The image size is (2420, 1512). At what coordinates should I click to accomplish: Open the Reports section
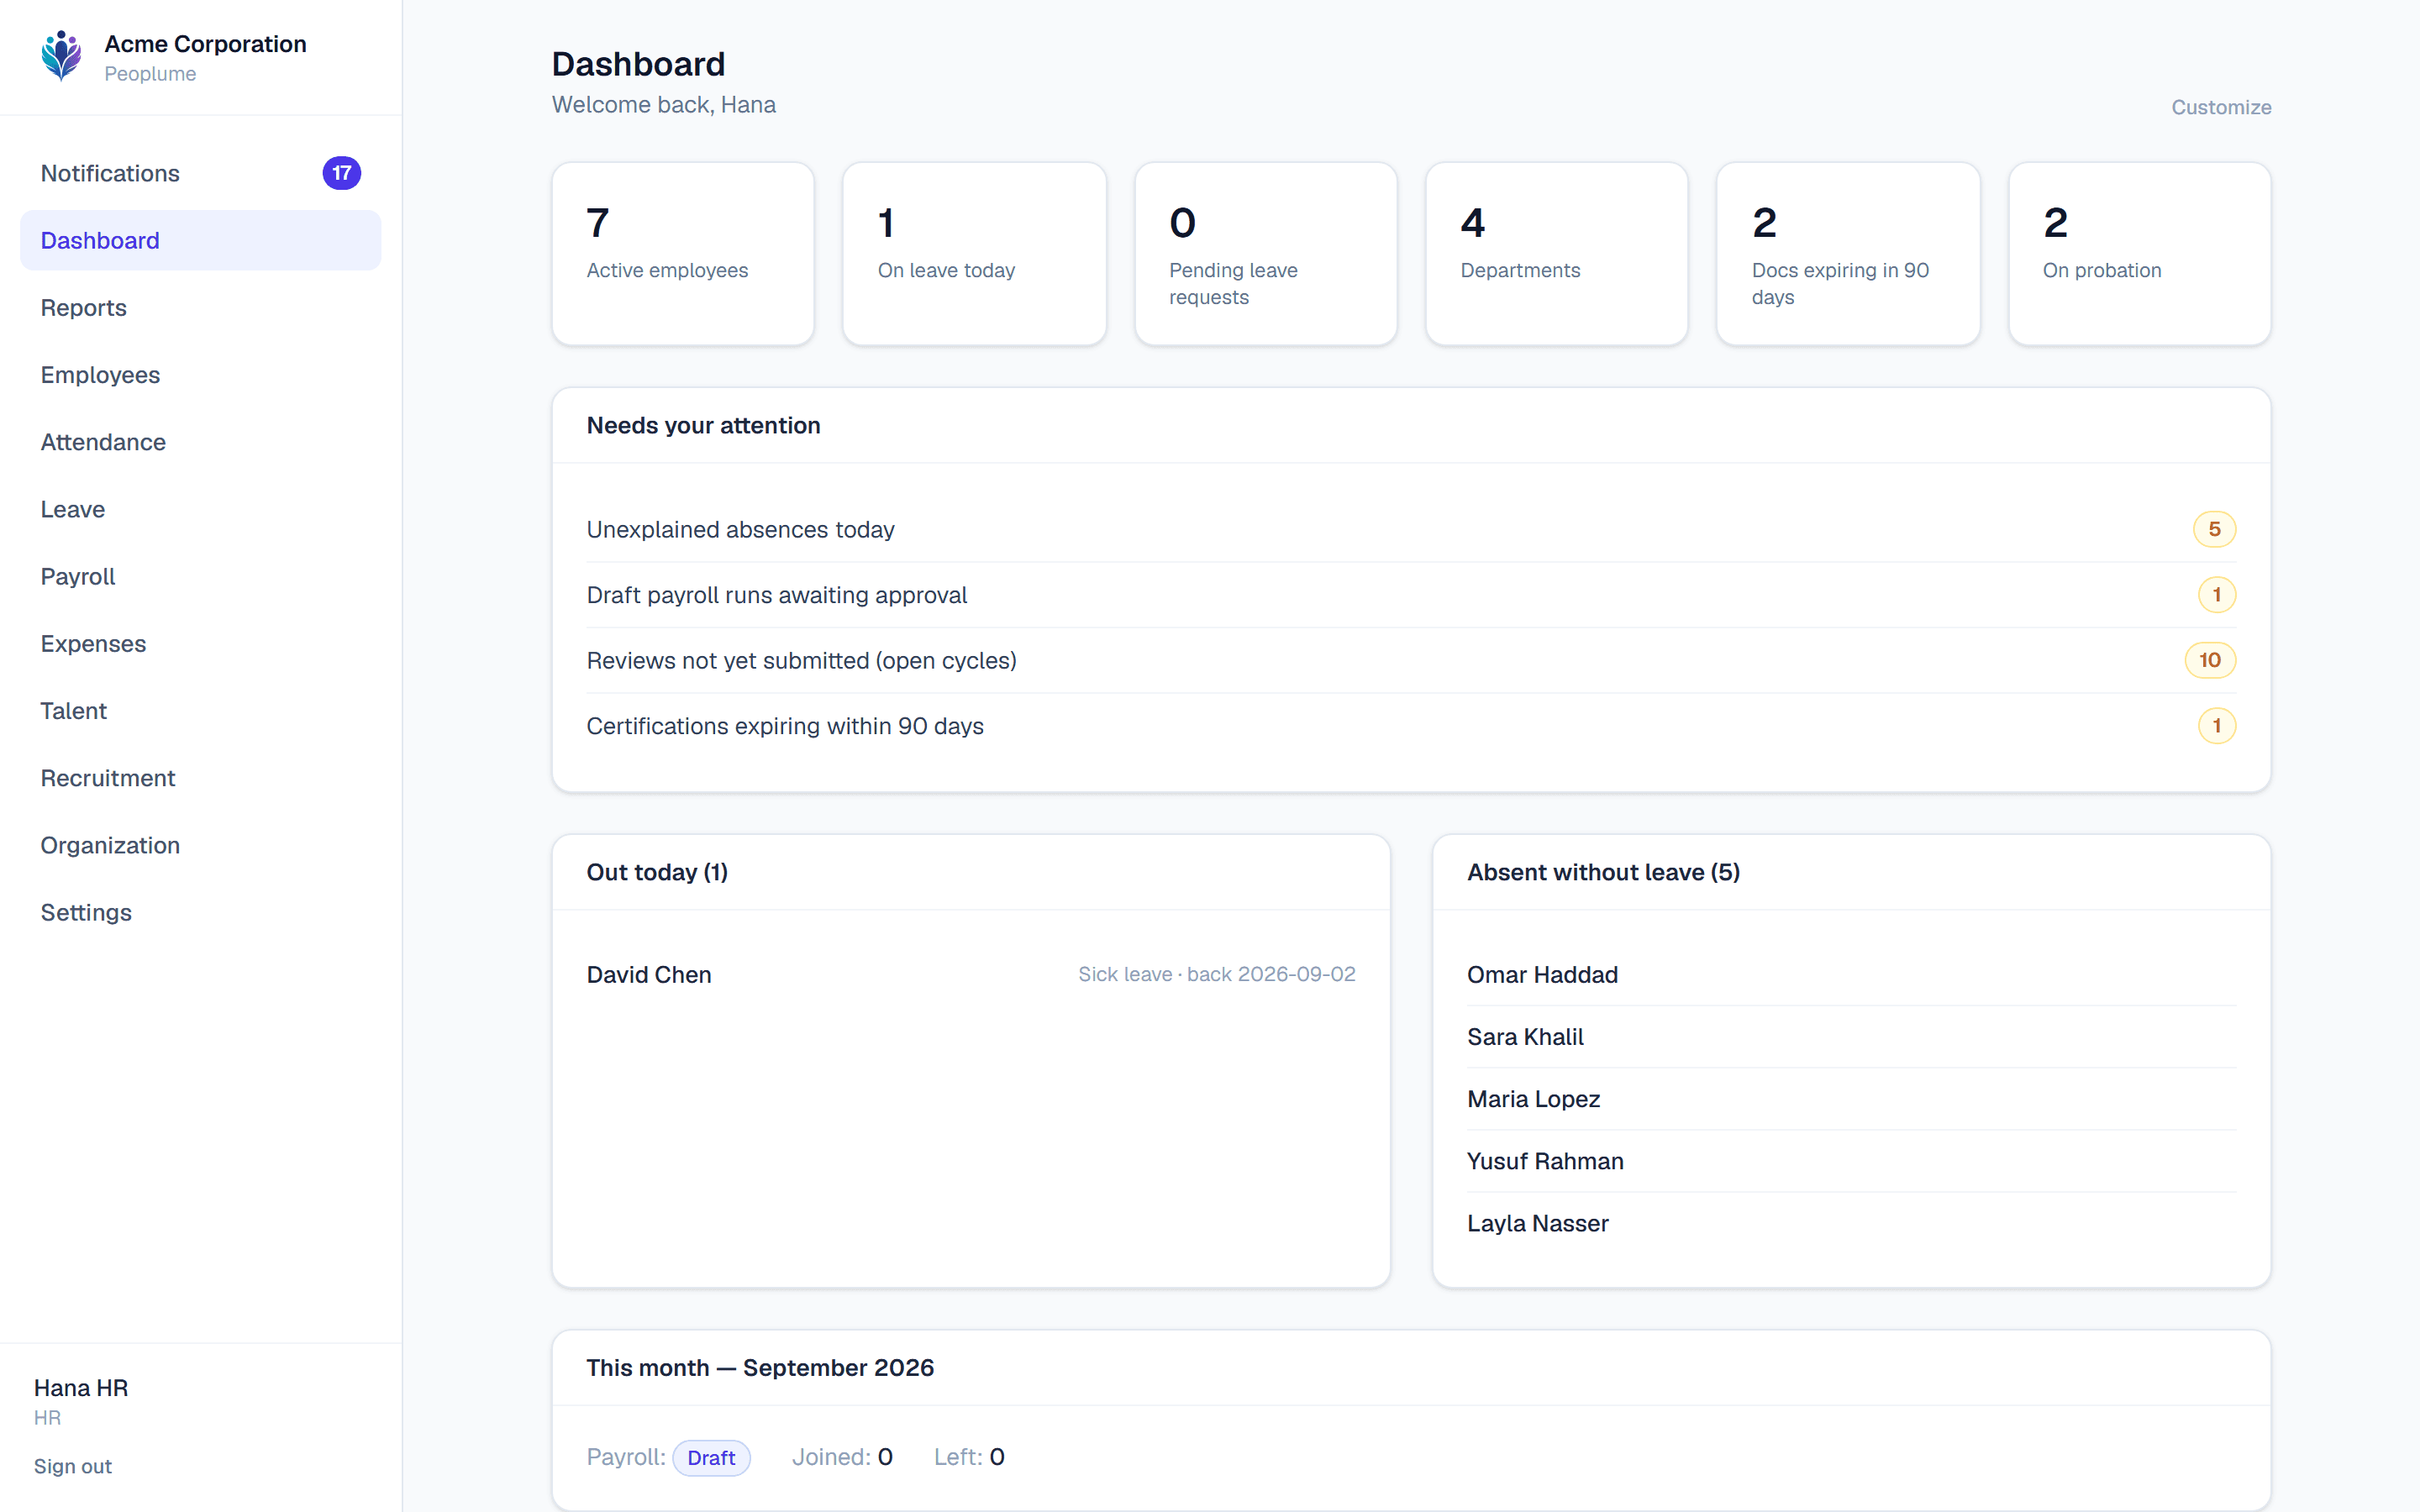[x=200, y=307]
